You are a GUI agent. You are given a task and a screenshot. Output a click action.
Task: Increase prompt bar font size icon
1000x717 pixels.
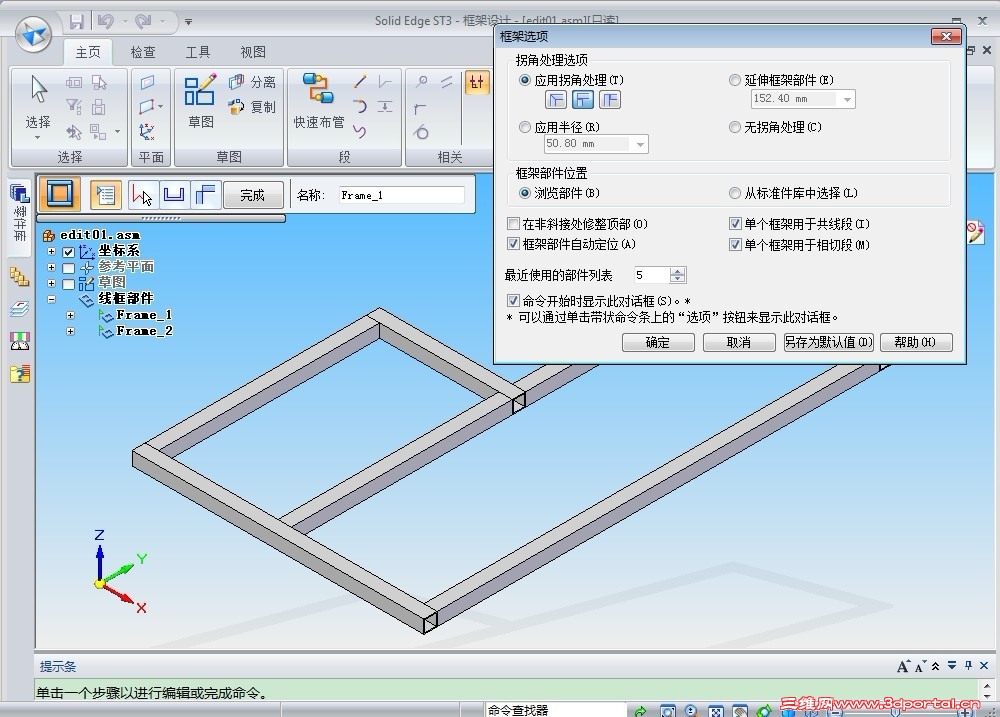pos(902,667)
